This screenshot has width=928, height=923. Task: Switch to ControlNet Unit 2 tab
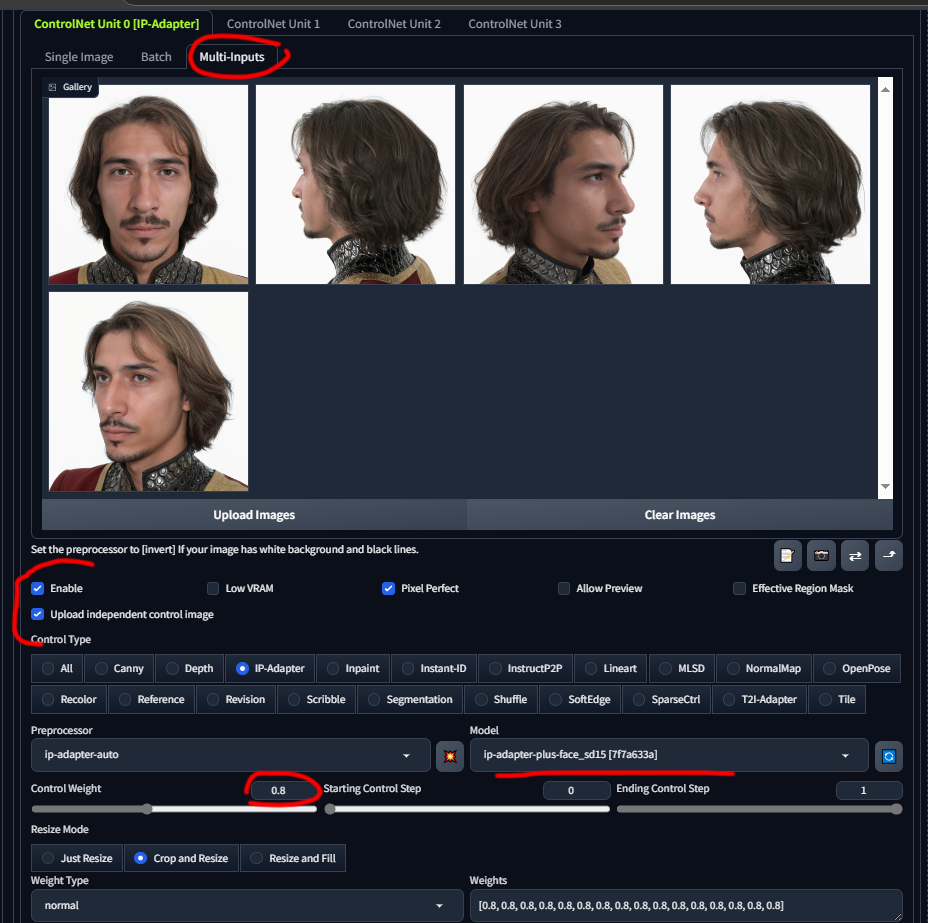click(394, 24)
